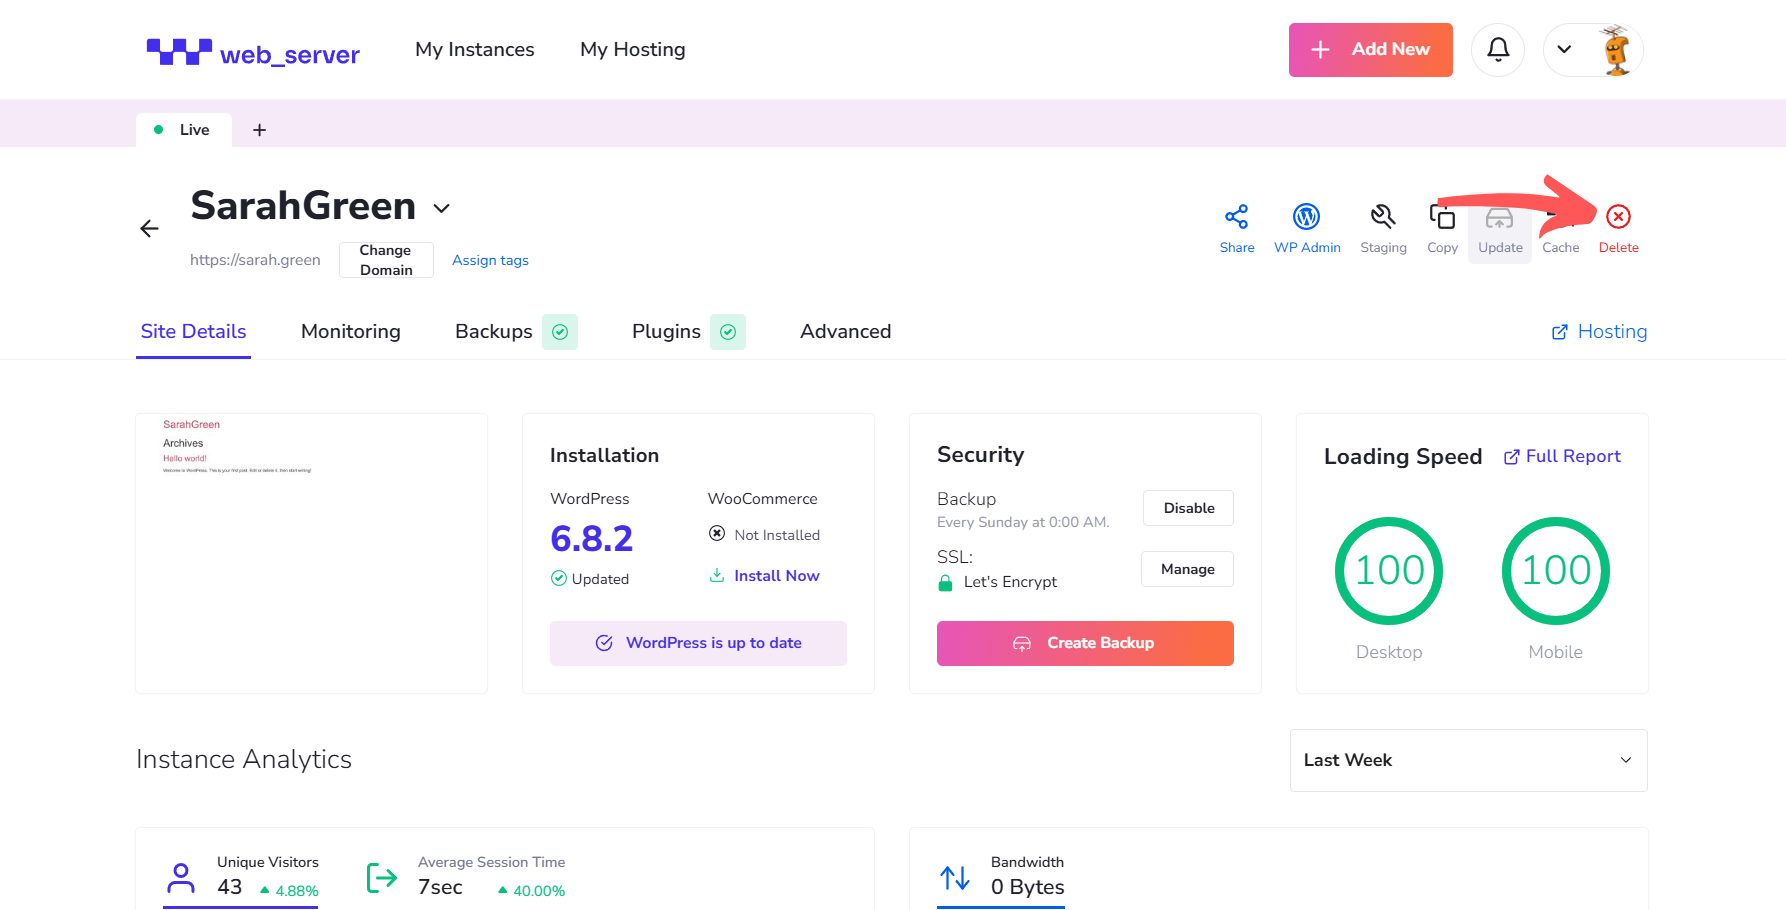Add a new environment tab with plus icon

click(x=259, y=130)
